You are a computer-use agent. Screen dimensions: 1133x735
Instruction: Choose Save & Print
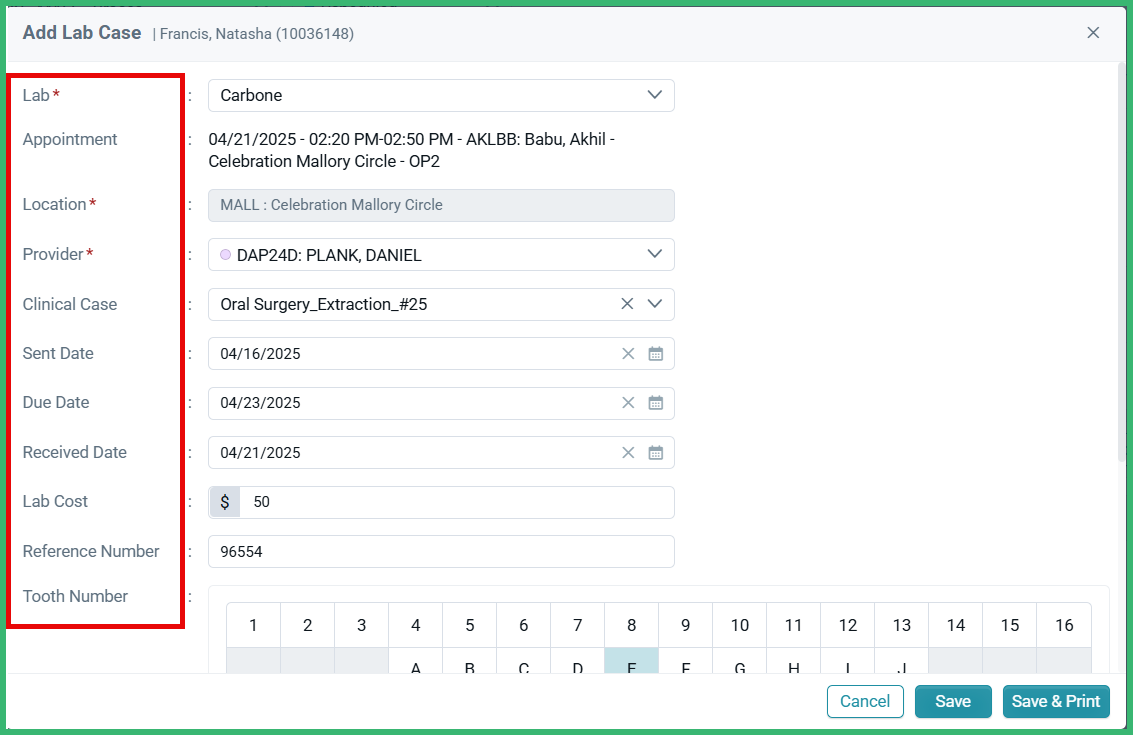coord(1055,701)
